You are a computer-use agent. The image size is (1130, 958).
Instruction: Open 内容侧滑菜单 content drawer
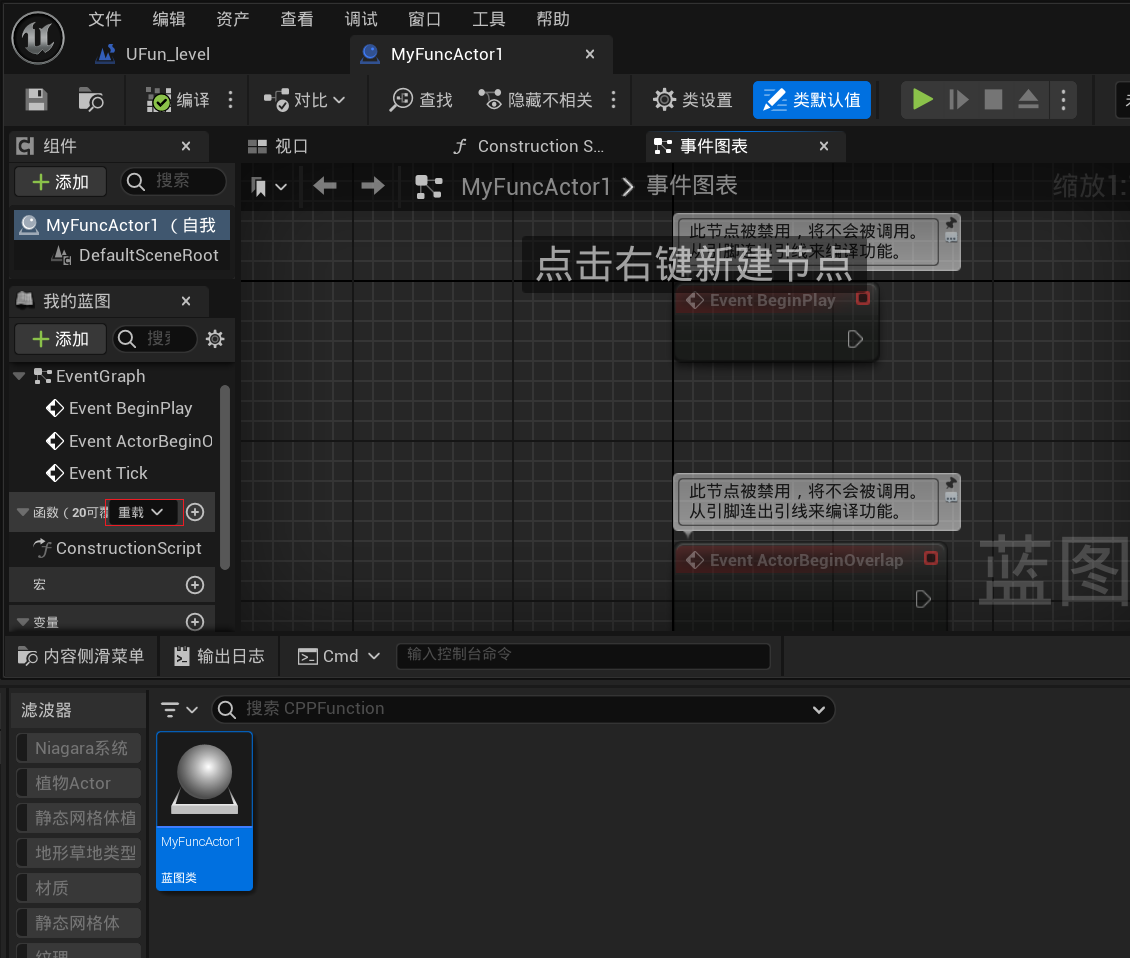(x=81, y=656)
